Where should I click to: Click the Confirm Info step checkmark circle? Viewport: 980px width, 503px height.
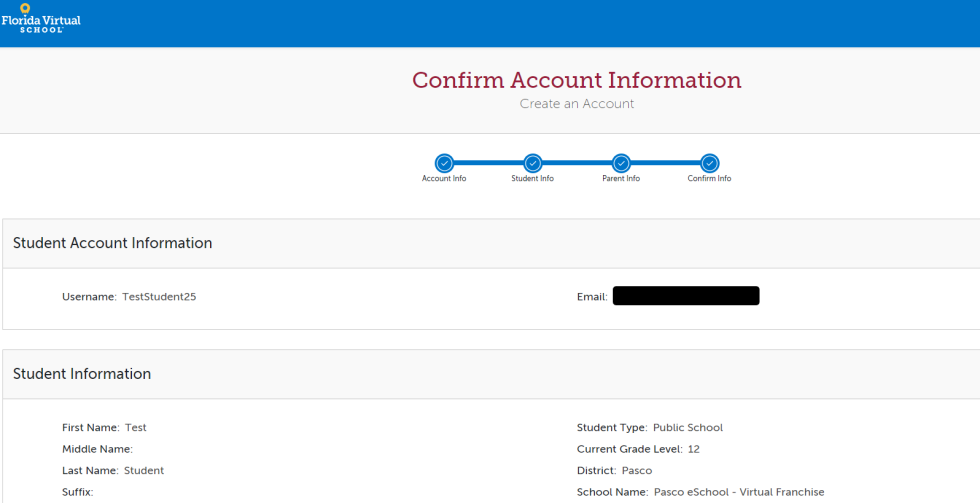tap(709, 163)
